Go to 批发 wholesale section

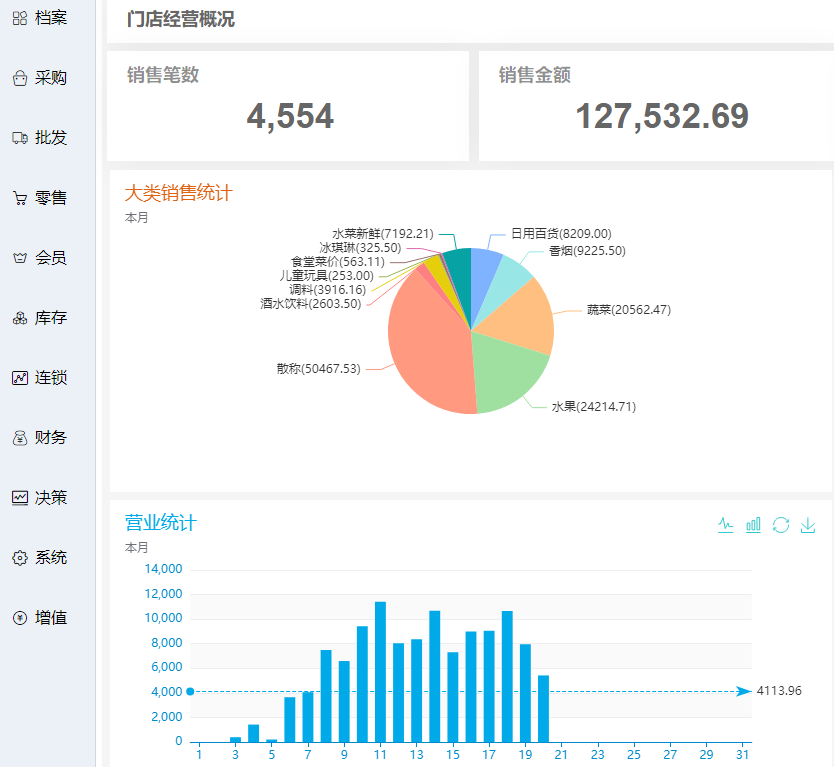40,138
